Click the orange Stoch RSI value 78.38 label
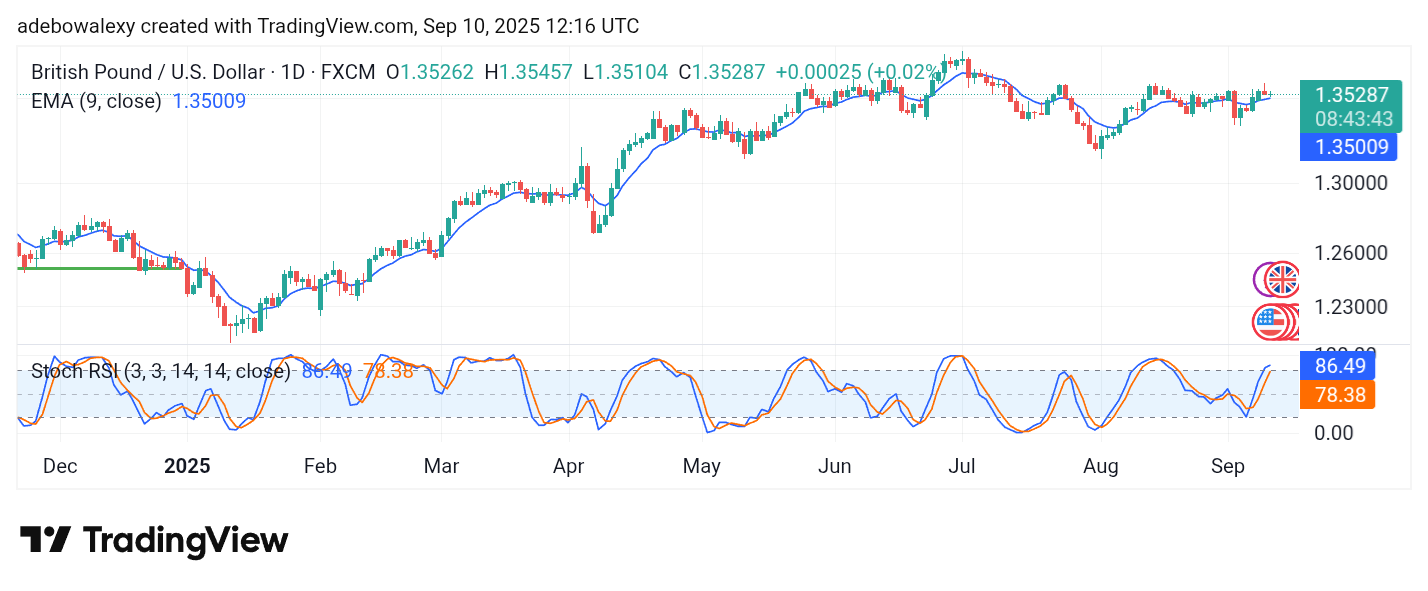 point(1338,395)
